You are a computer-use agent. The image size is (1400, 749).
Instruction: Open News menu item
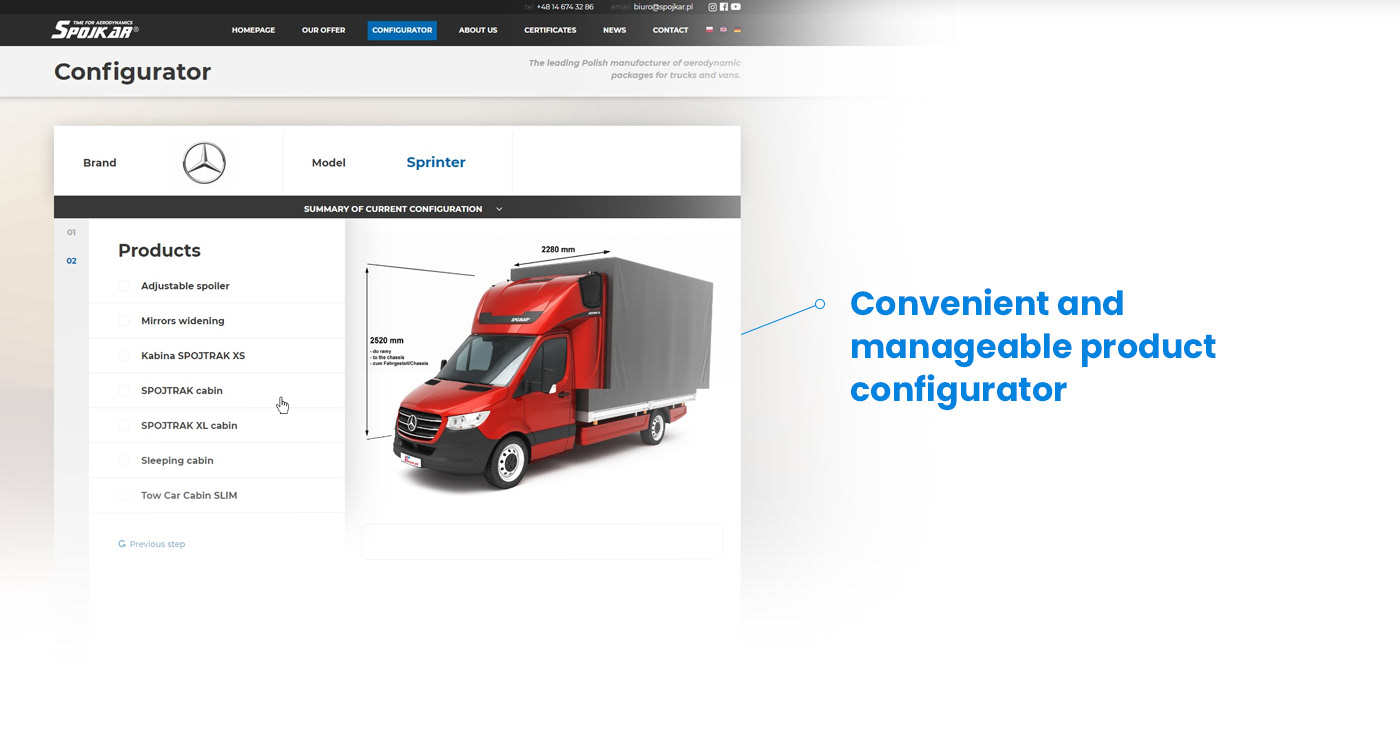click(x=614, y=30)
